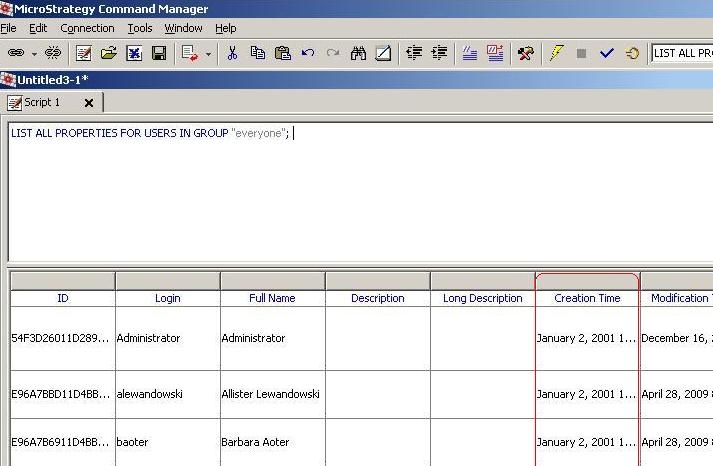Click the Description column header
Viewport: 713px width, 466px height.
[377, 298]
